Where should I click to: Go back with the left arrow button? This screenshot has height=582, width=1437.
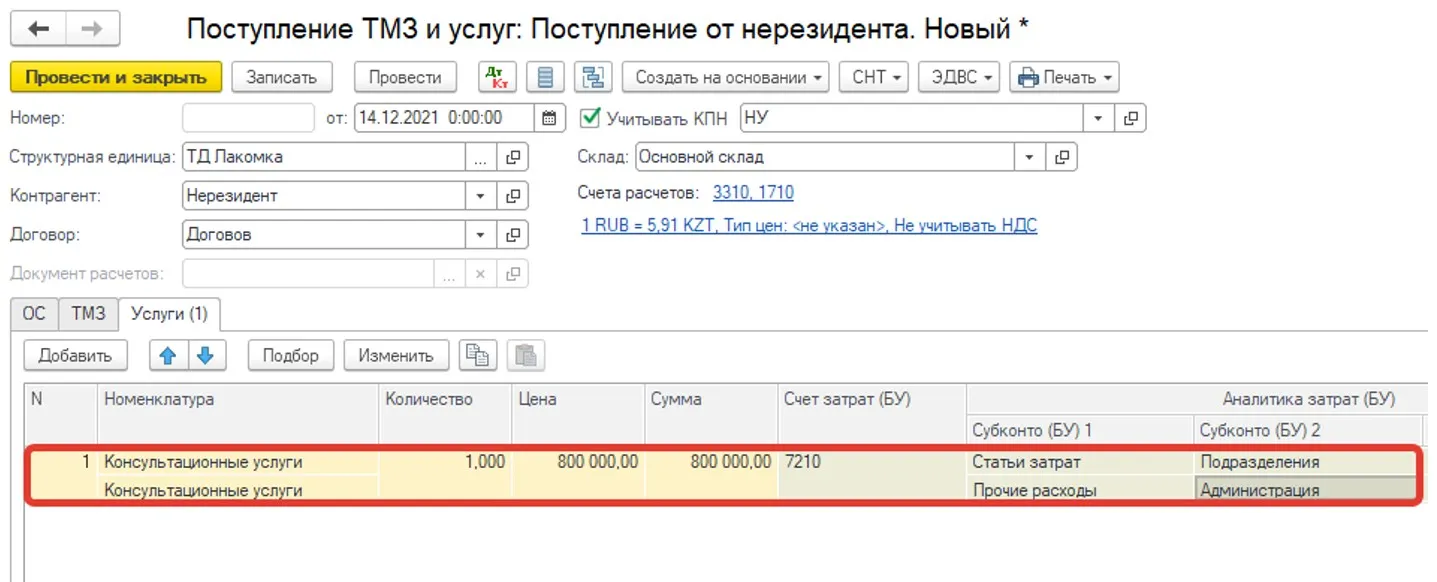[38, 29]
